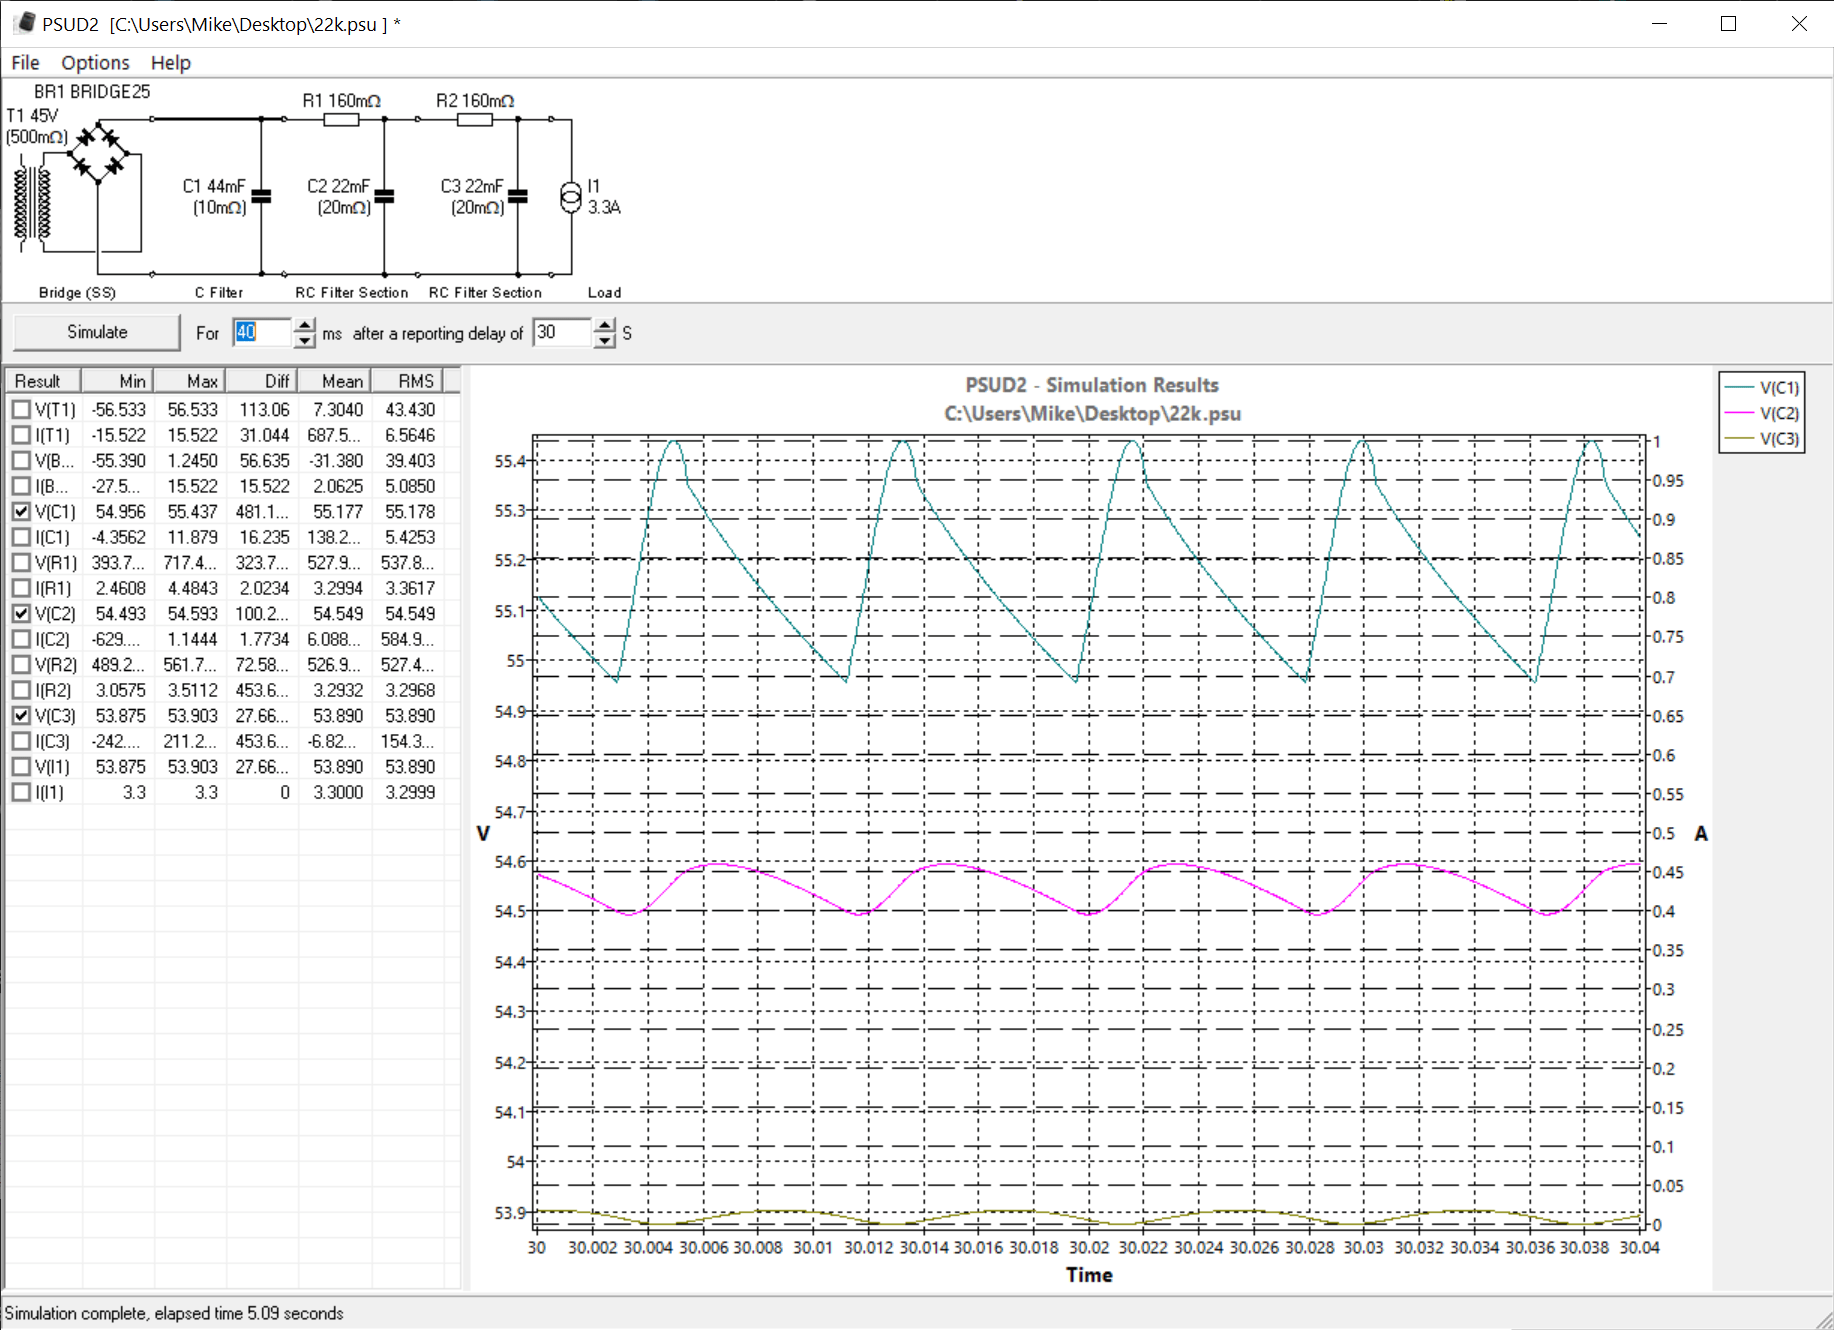The width and height of the screenshot is (1834, 1330).
Task: Enable the I(R2) trace checkbox
Action: click(x=21, y=690)
